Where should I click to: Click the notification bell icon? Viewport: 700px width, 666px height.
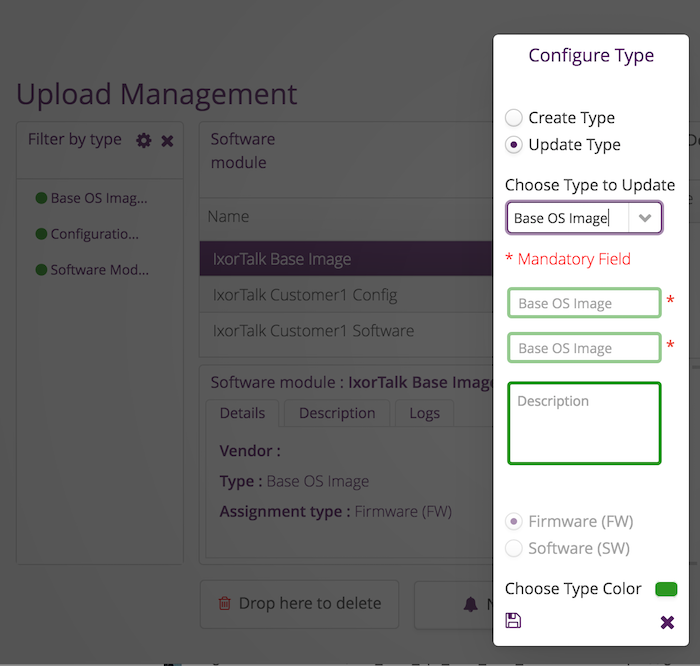click(x=471, y=604)
